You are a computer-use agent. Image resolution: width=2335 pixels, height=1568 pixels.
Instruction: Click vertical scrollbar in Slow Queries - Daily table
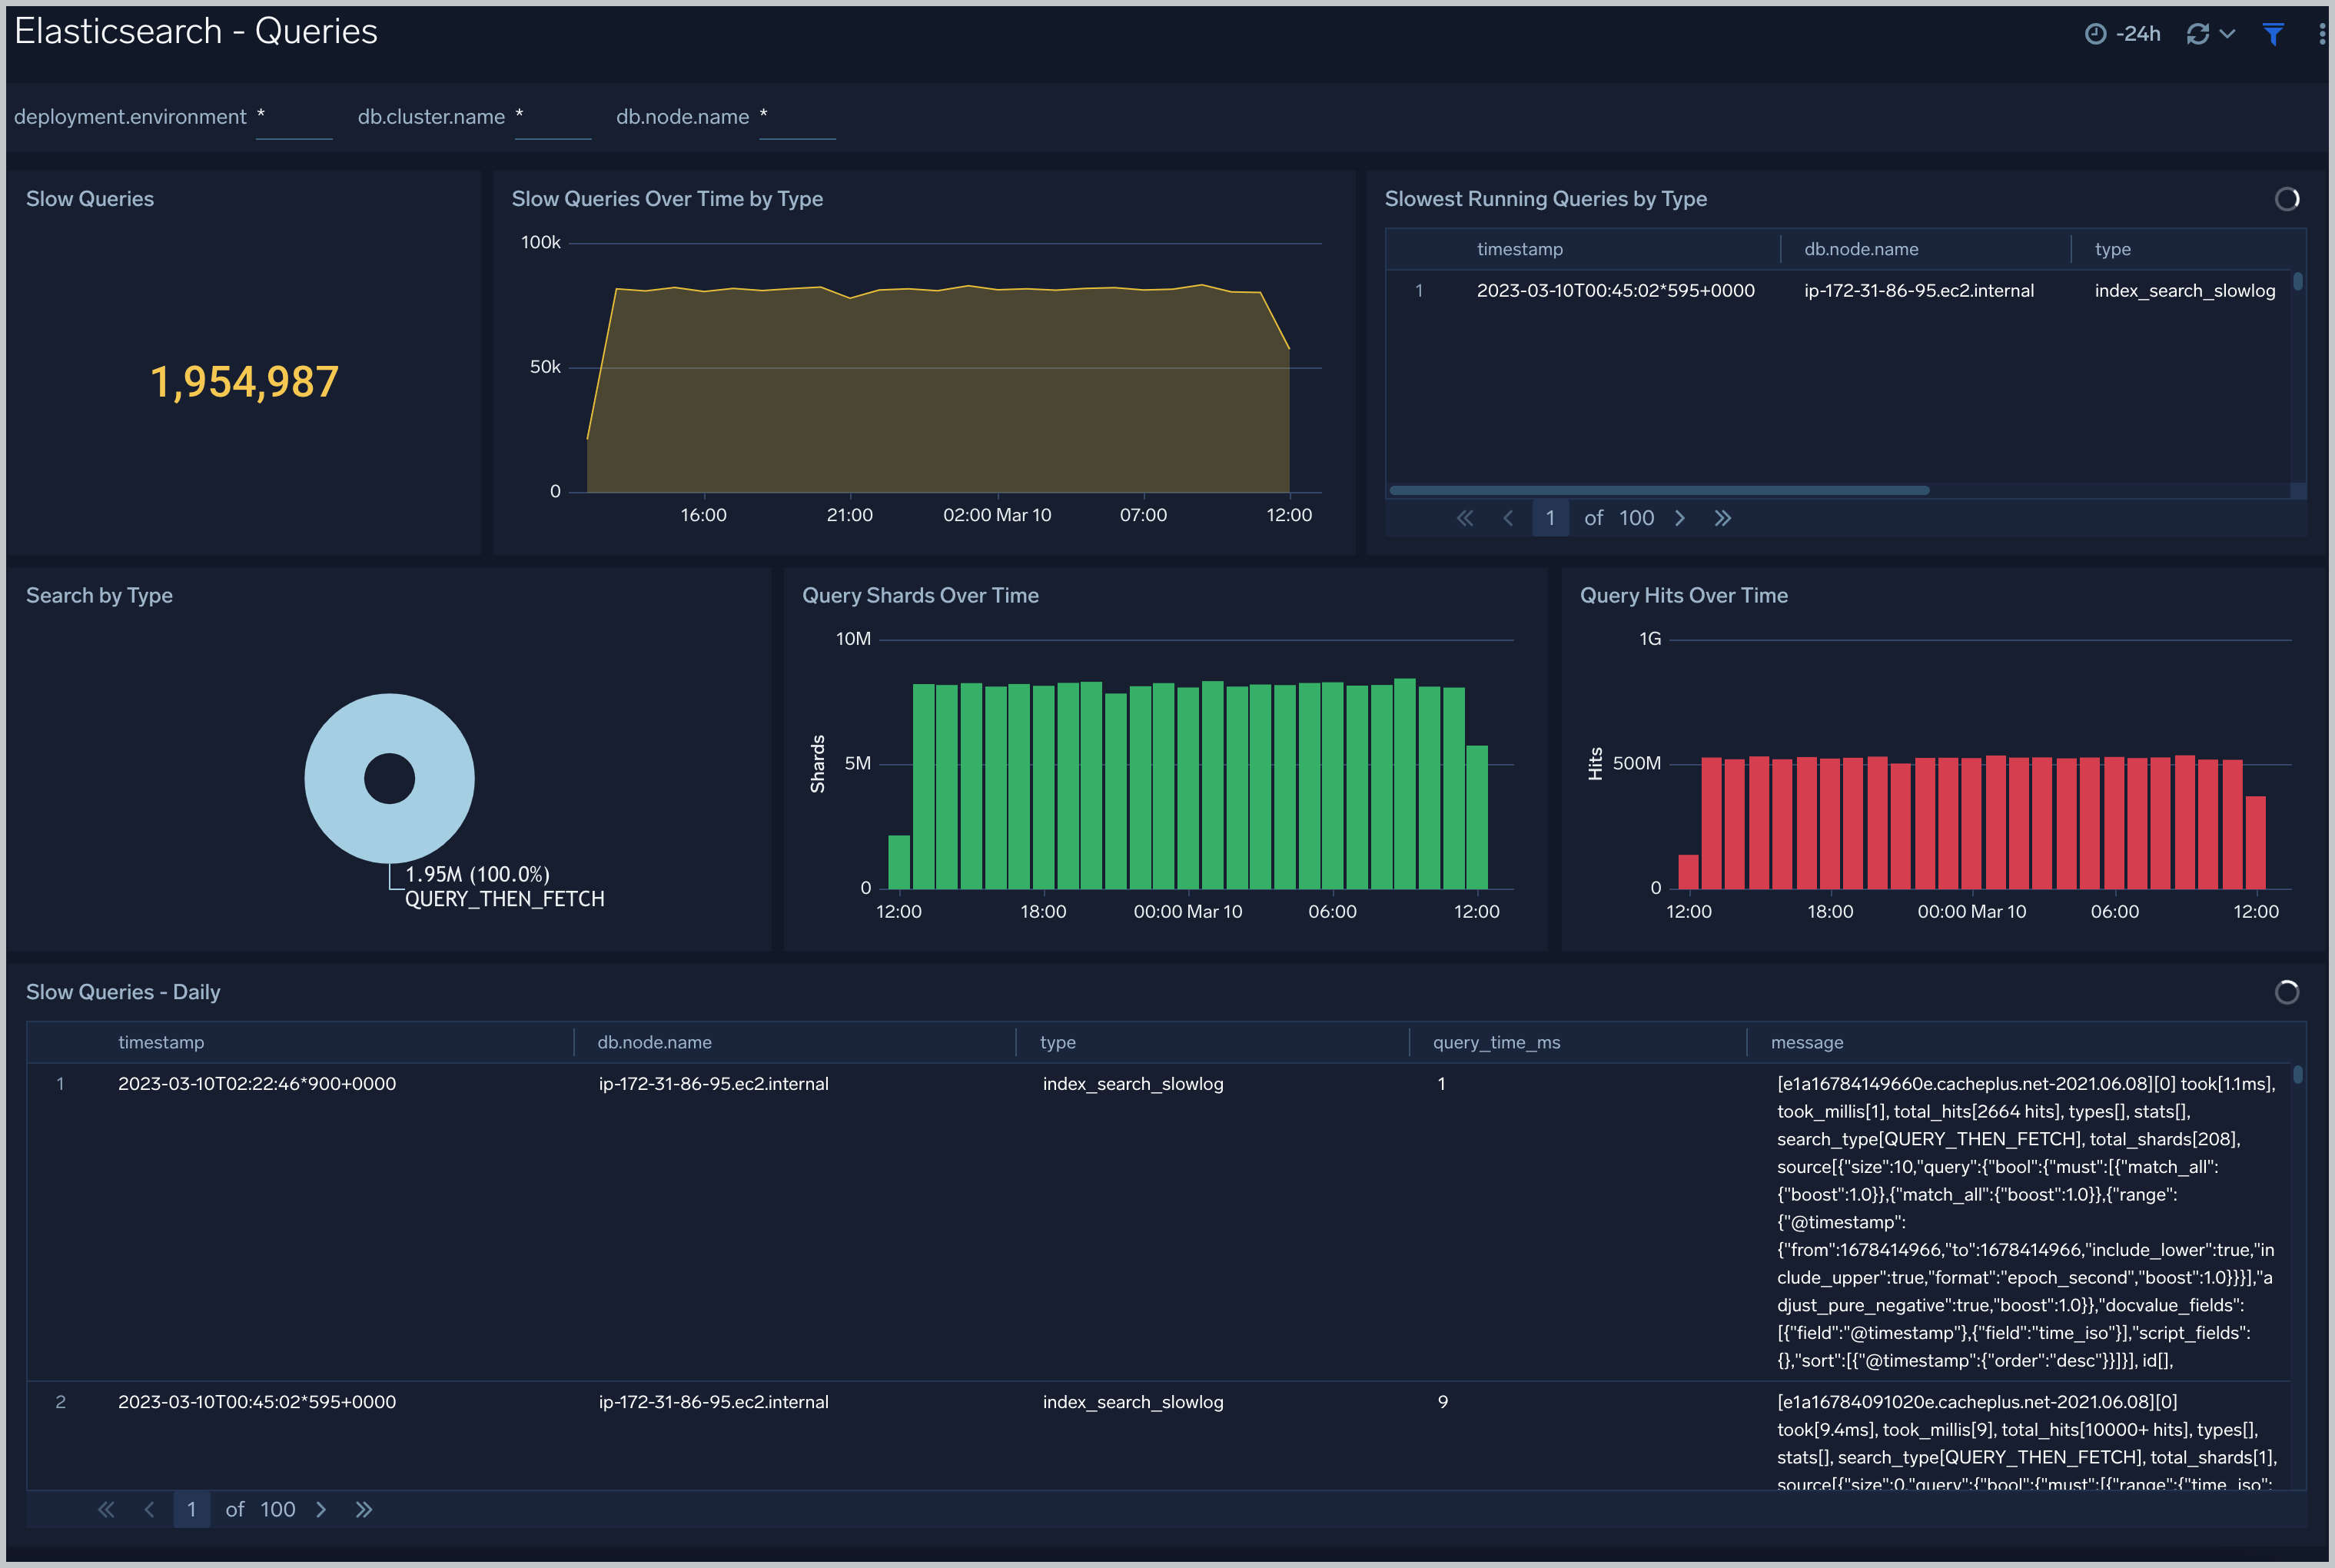tap(2297, 1074)
